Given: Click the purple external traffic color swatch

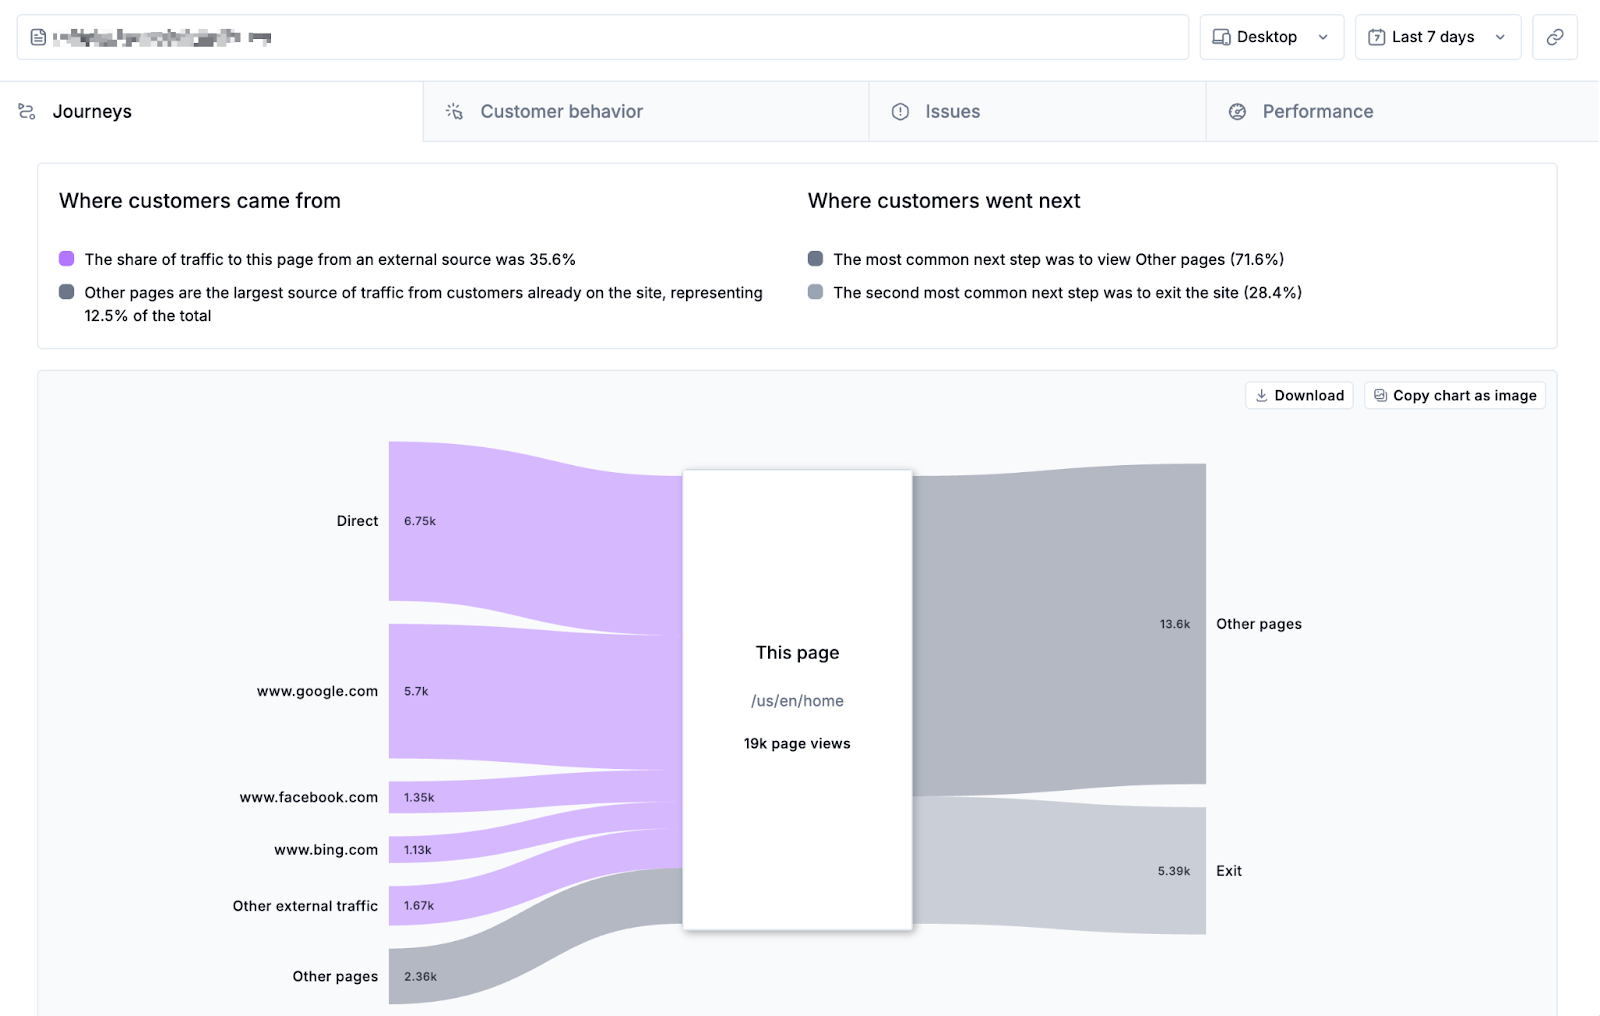Looking at the screenshot, I should (65, 258).
